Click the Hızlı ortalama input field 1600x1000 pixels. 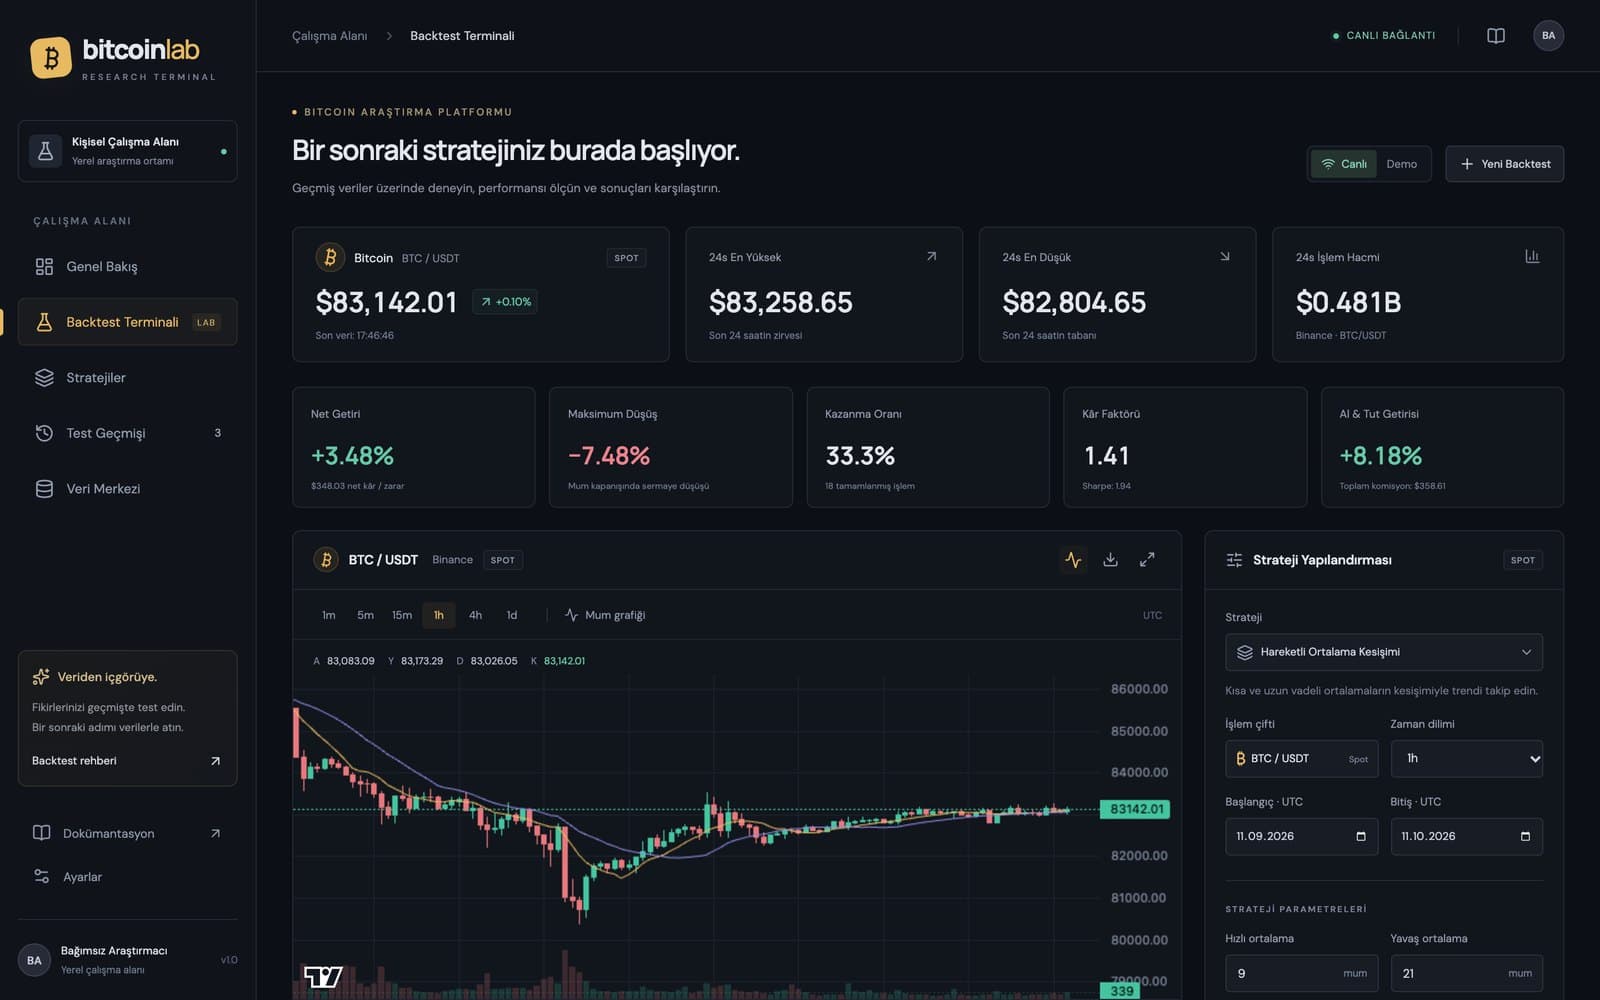[1301, 974]
